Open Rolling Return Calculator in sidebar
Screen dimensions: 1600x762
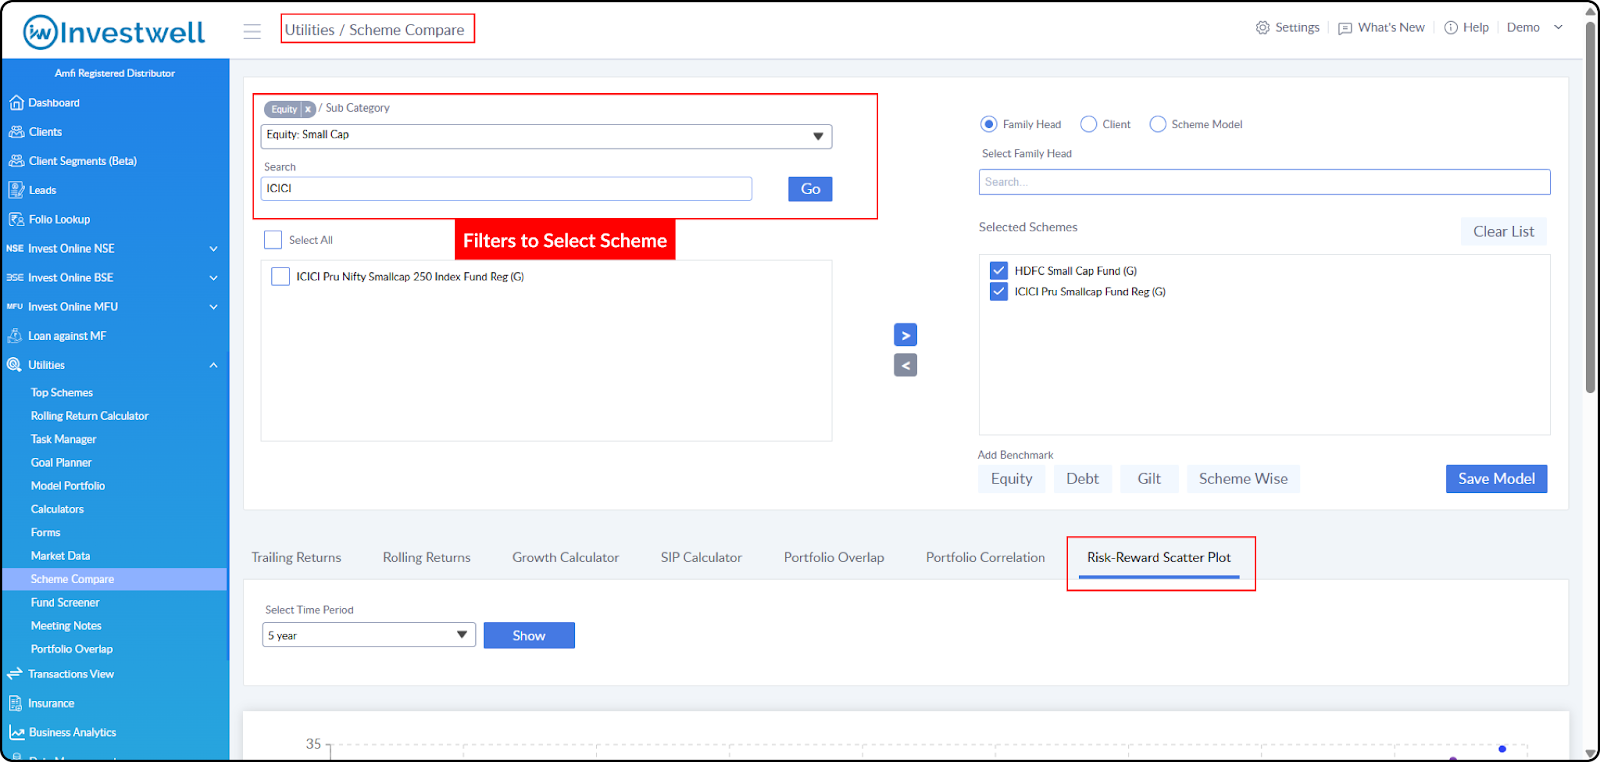click(89, 416)
